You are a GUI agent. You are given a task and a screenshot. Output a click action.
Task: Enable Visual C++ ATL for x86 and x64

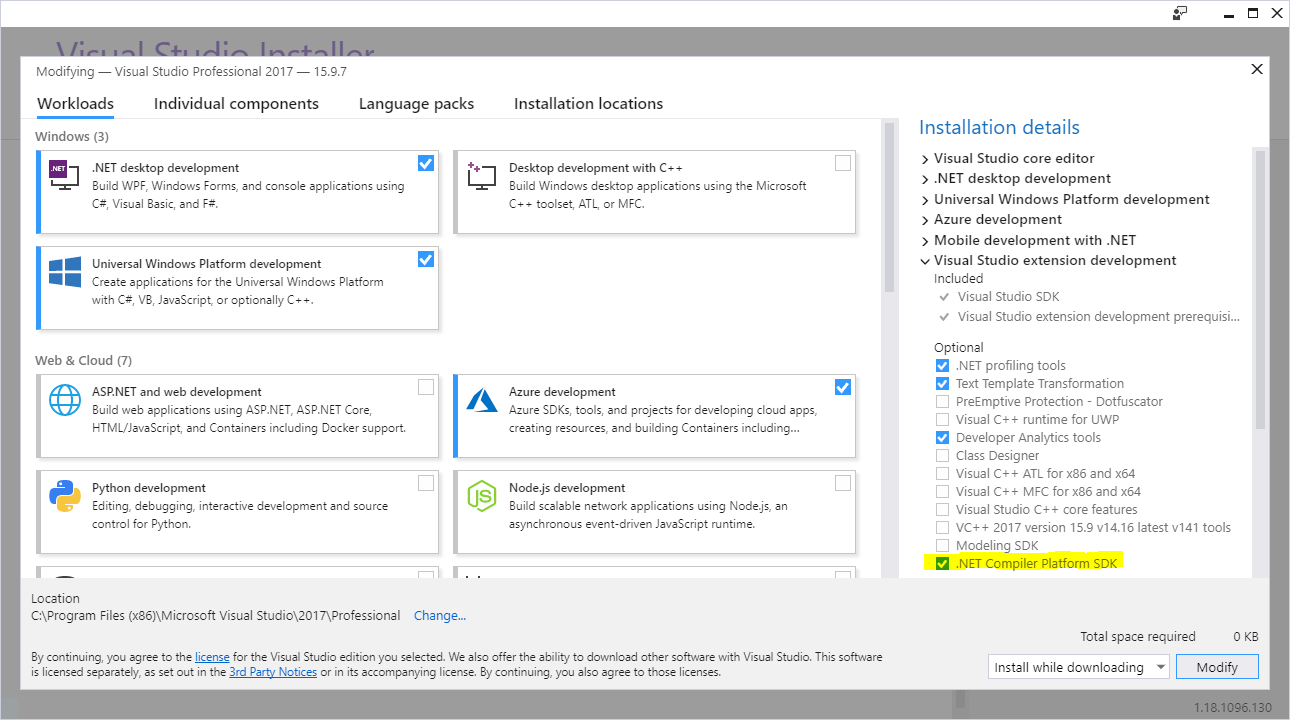(942, 473)
